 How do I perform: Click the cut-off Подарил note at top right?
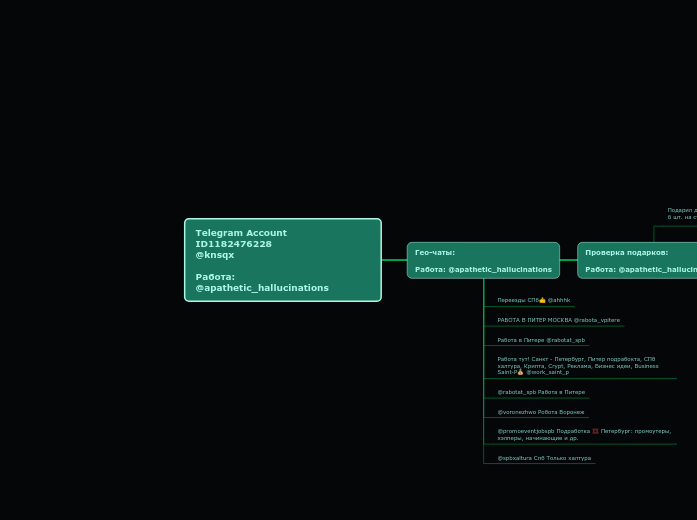point(682,214)
